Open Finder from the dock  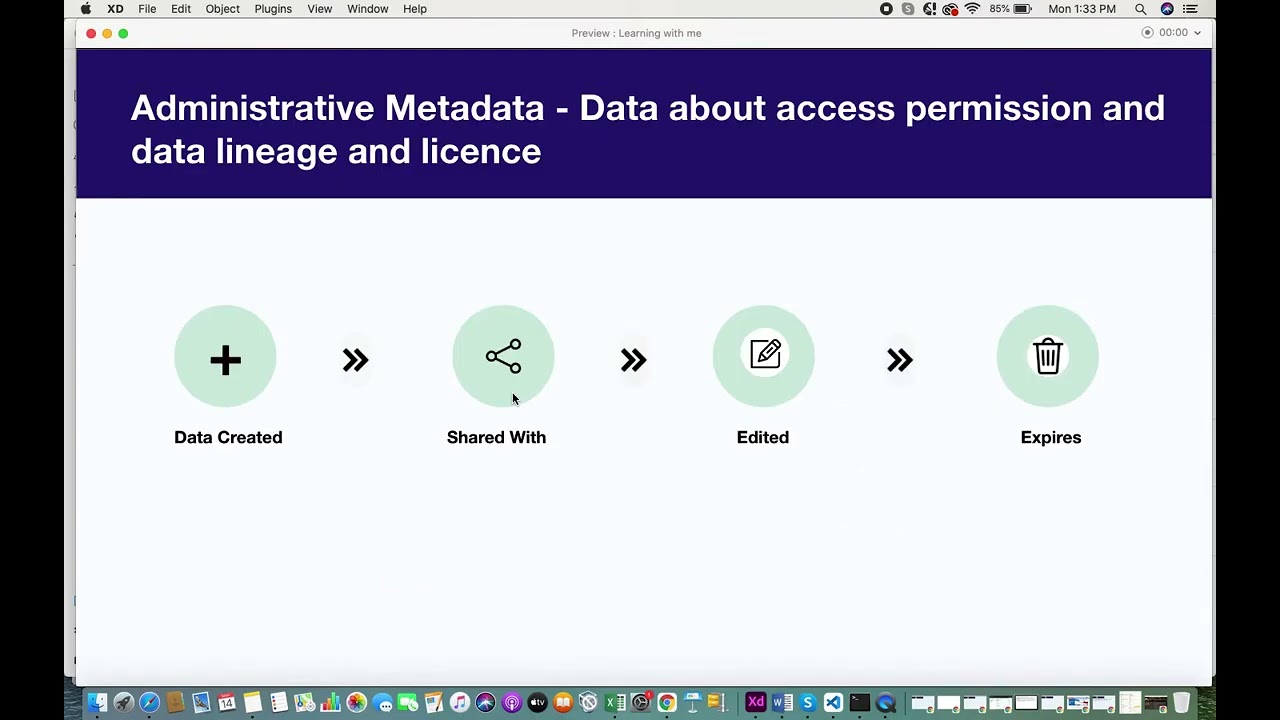coord(95,703)
